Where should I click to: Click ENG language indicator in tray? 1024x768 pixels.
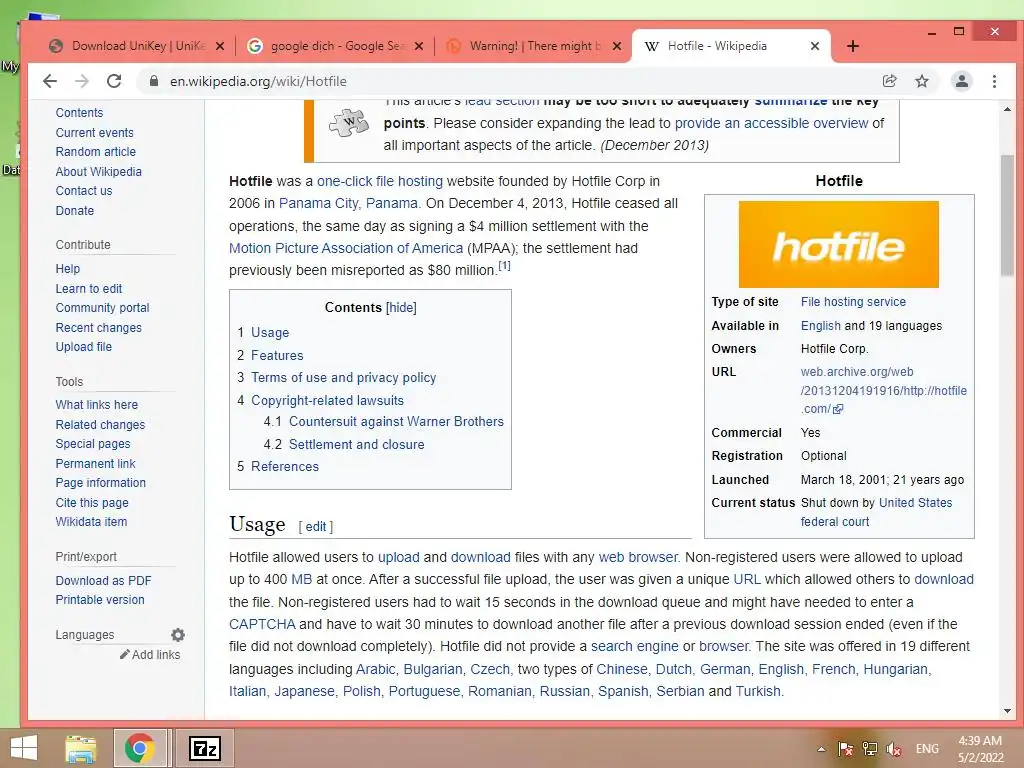pos(927,748)
